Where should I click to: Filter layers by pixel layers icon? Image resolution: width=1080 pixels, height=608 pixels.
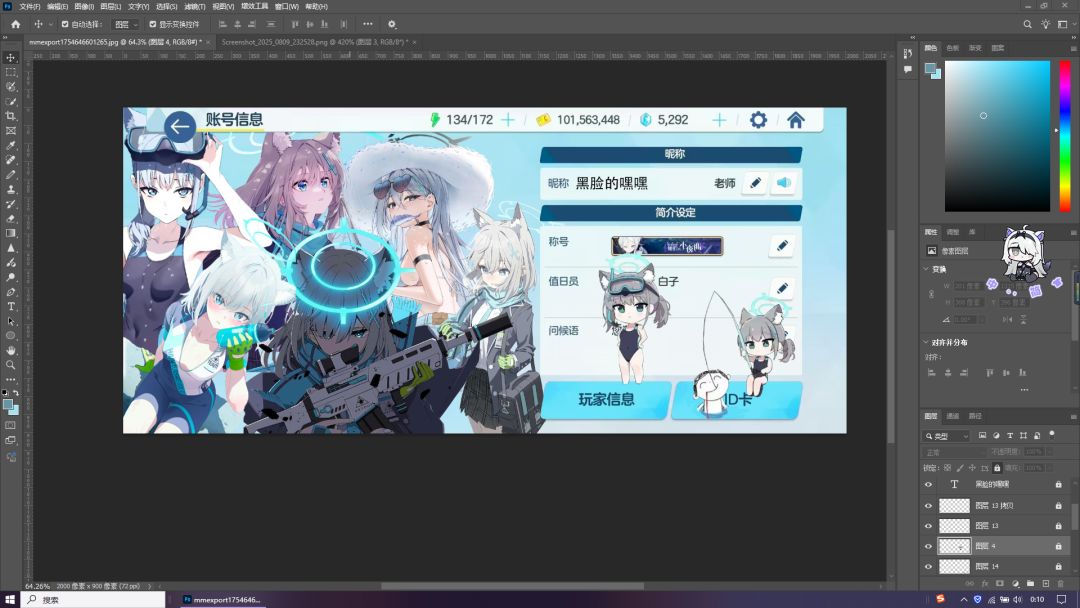click(982, 436)
